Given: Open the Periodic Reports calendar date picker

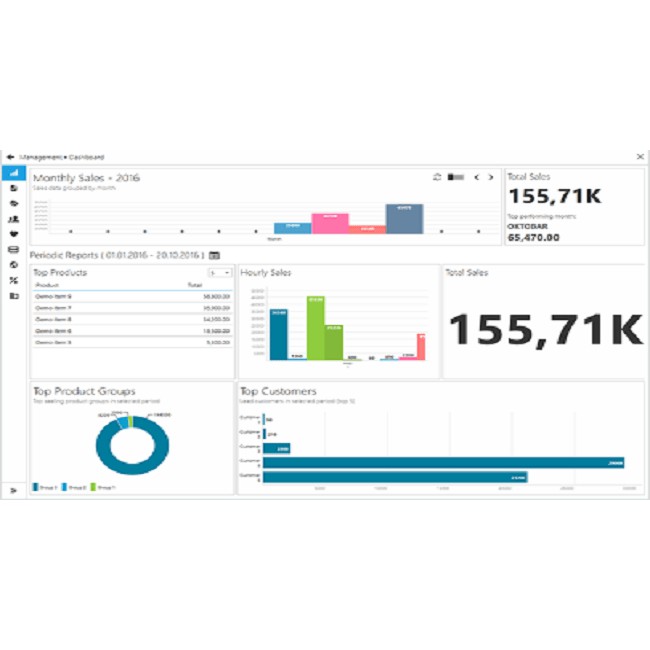Looking at the screenshot, I should coord(214,256).
